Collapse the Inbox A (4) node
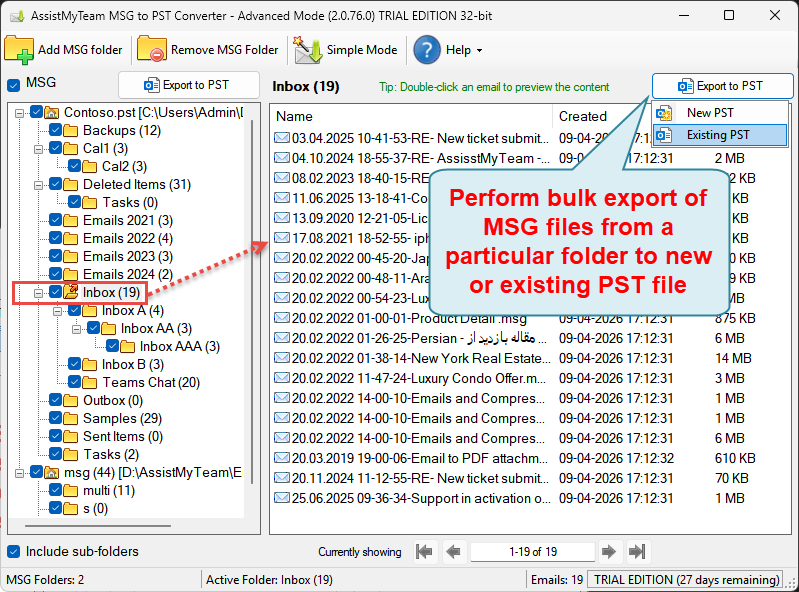The image size is (799, 592). (57, 311)
